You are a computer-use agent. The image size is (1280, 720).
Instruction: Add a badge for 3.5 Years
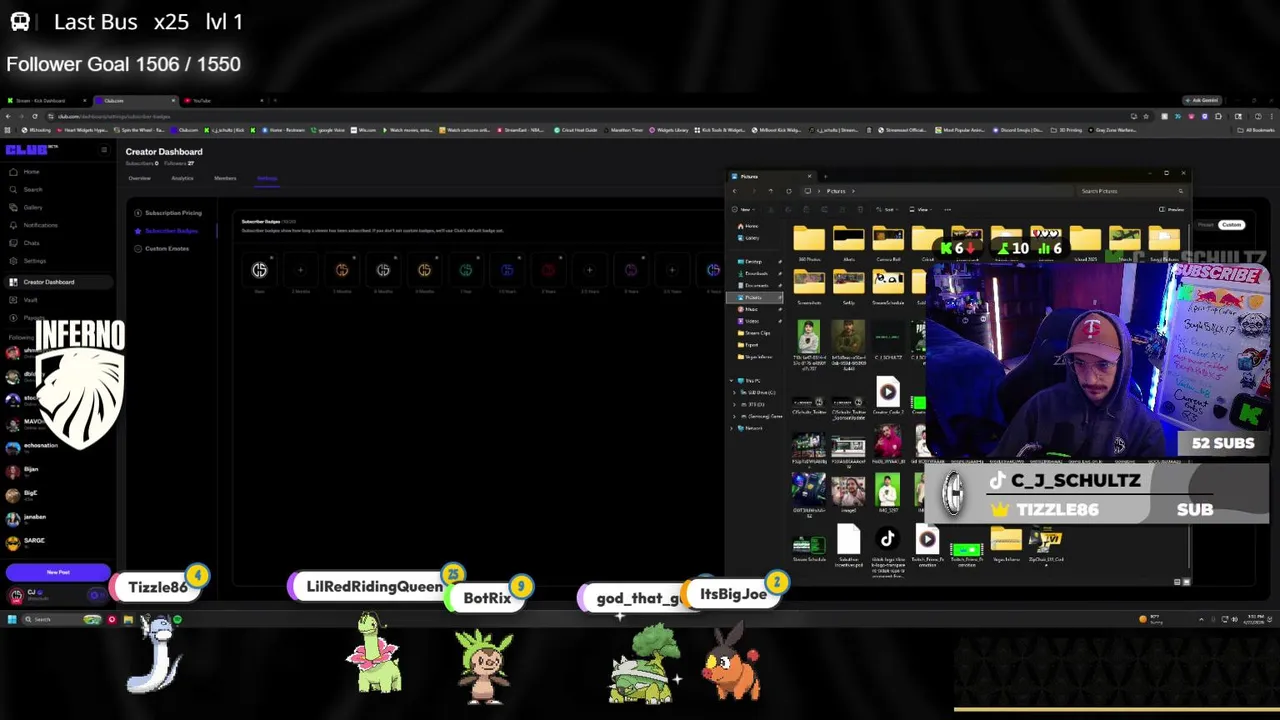pyautogui.click(x=672, y=270)
